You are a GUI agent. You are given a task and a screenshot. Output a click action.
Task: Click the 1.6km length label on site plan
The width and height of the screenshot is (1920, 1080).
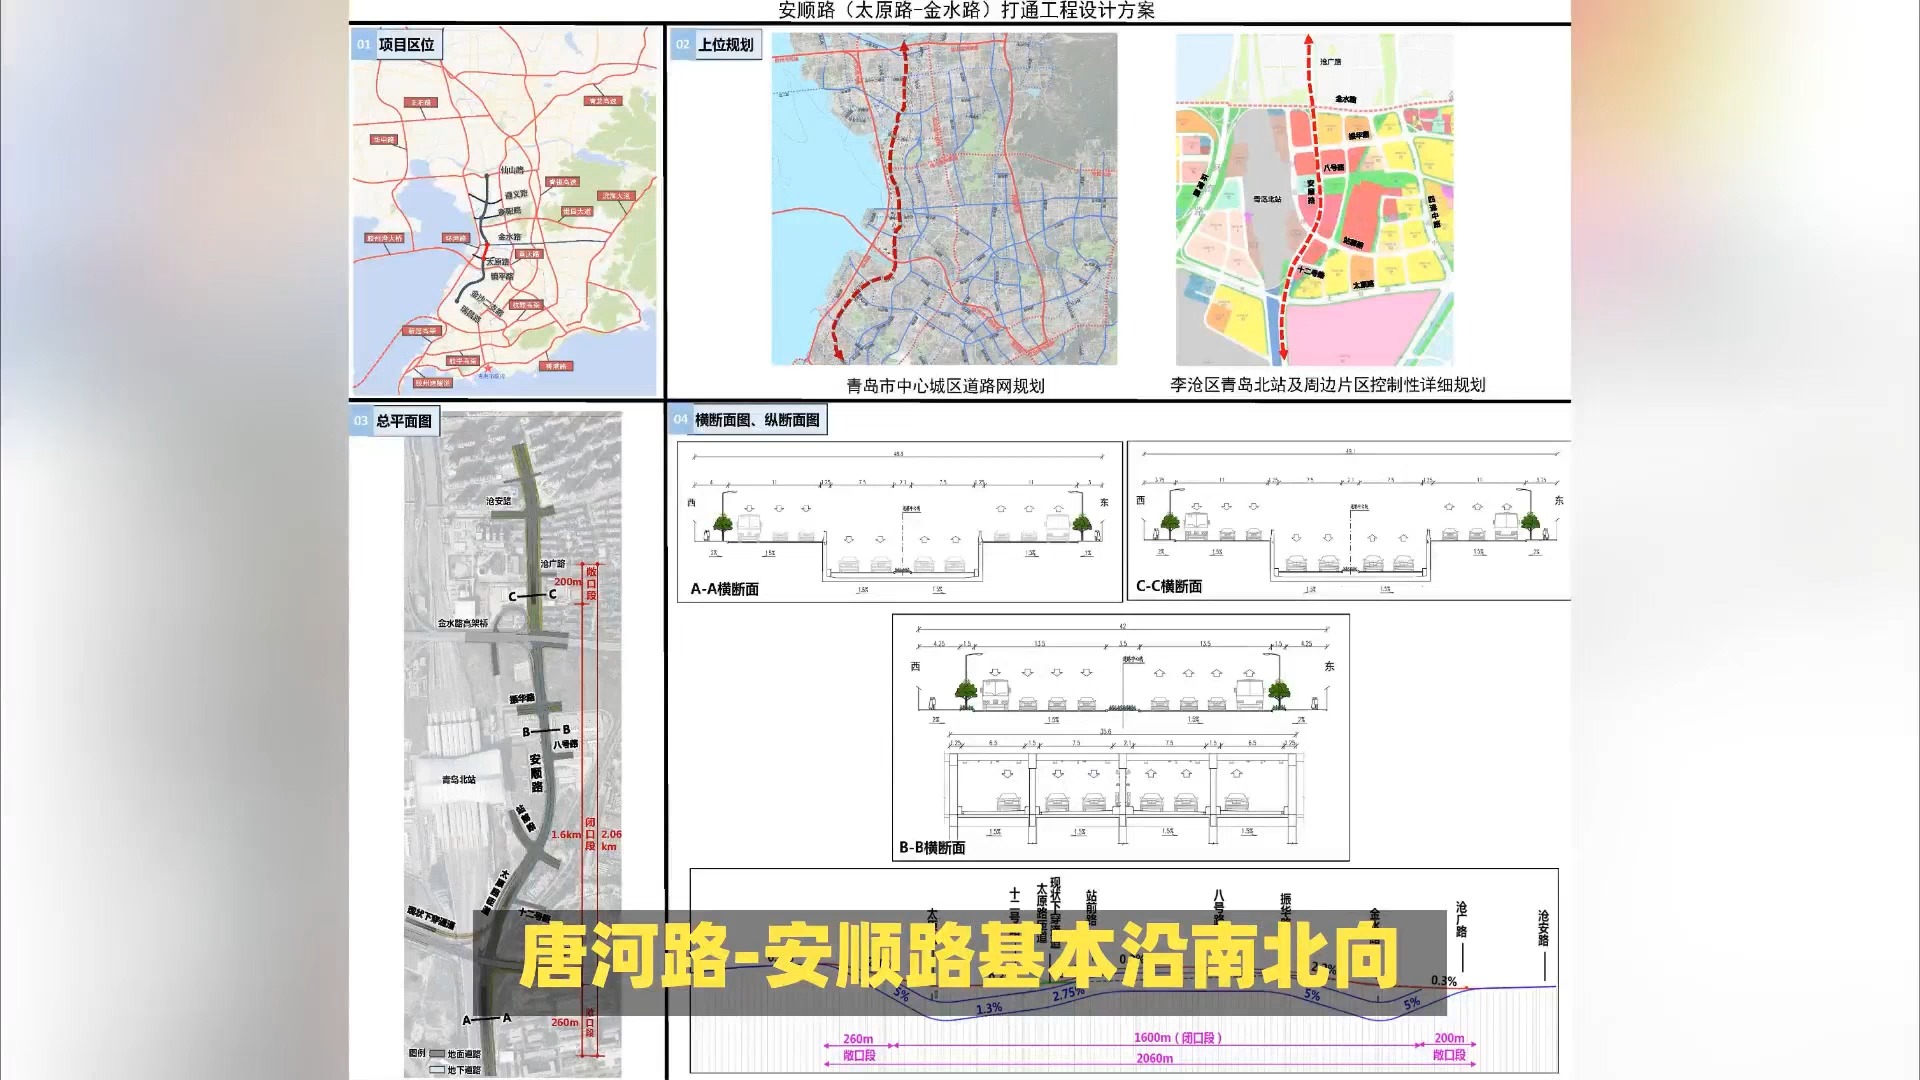[566, 834]
